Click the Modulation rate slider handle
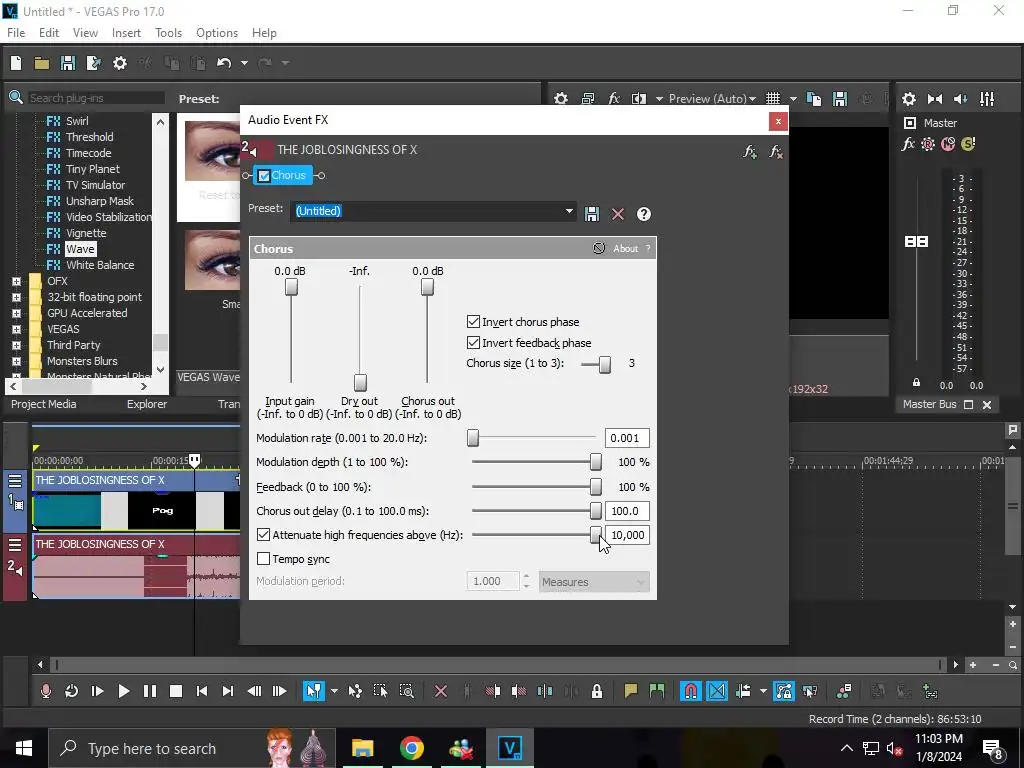This screenshot has height=768, width=1024. [473, 438]
